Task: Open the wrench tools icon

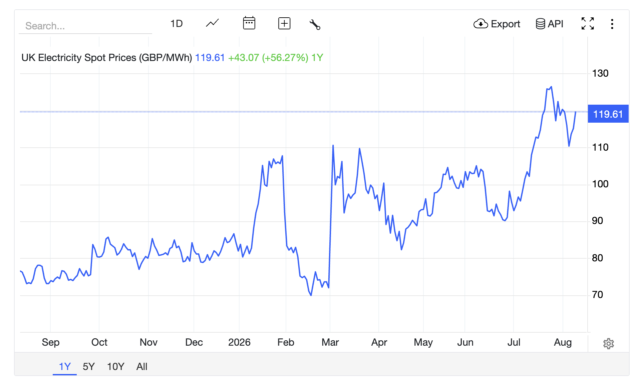Action: (315, 24)
